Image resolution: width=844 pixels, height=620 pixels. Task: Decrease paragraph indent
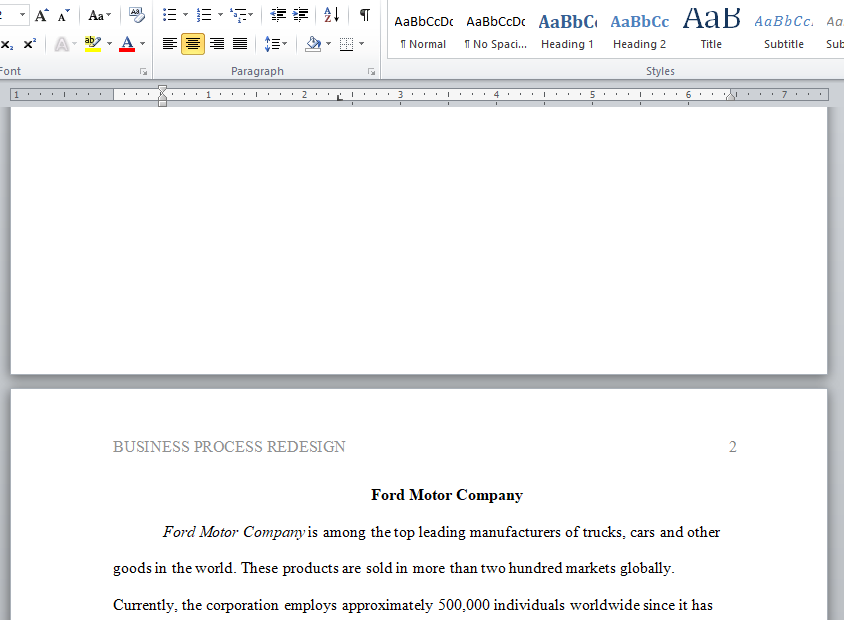click(x=278, y=15)
